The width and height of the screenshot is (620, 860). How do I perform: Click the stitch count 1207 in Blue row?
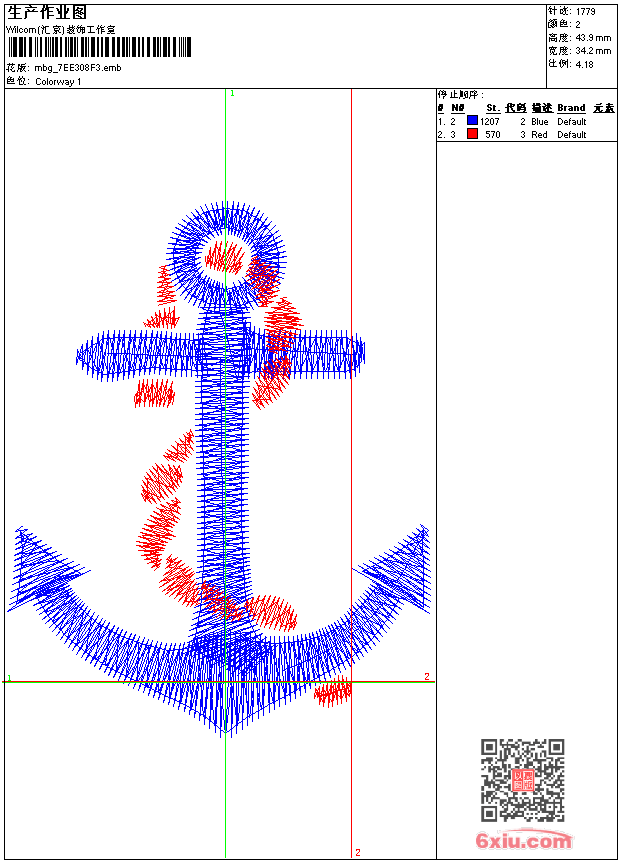[x=490, y=122]
